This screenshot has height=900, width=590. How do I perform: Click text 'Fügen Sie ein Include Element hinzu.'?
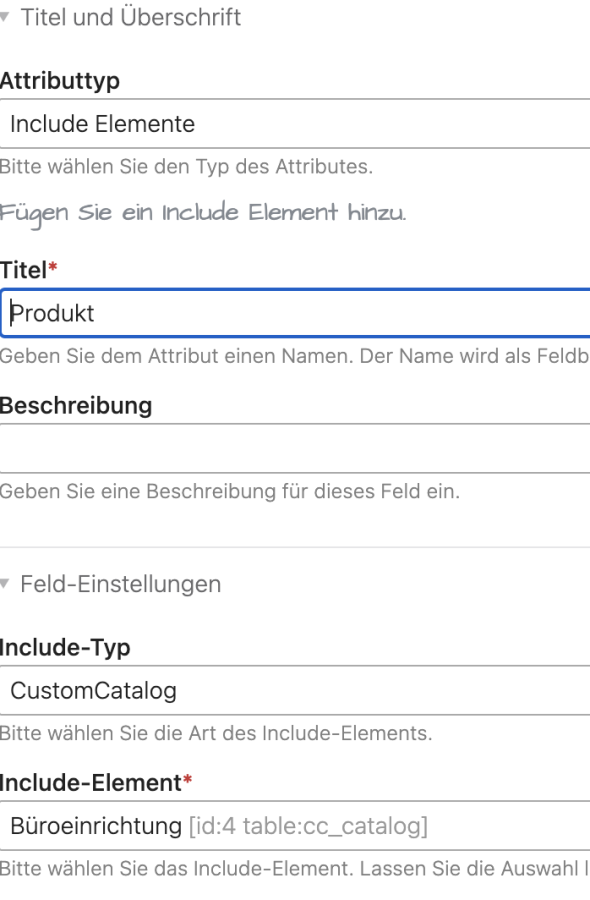point(203,214)
